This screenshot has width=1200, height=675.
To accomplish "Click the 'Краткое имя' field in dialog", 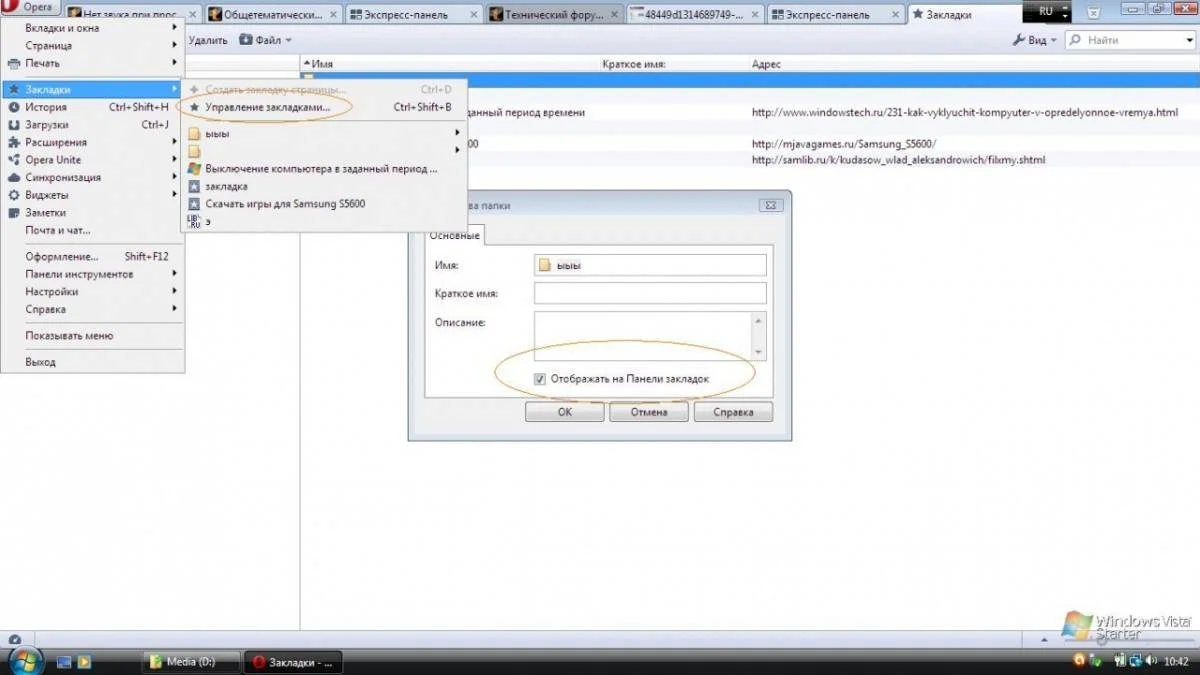I will 650,293.
